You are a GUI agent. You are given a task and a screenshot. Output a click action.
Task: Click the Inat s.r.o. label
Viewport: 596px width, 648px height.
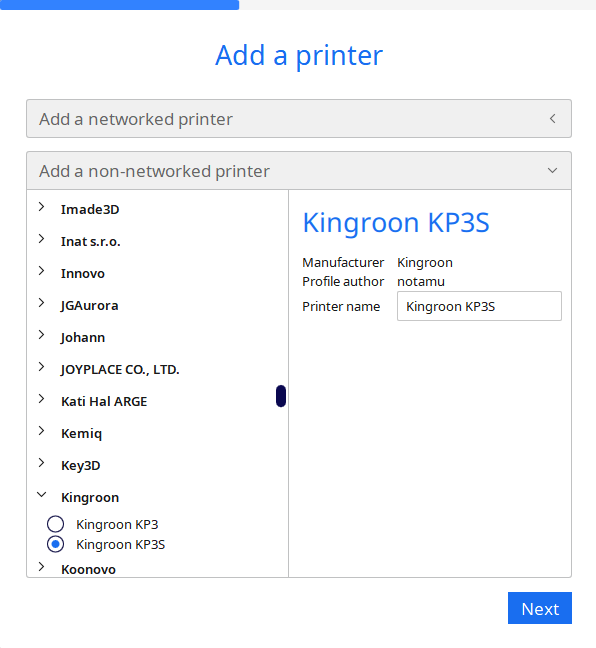[x=91, y=241]
